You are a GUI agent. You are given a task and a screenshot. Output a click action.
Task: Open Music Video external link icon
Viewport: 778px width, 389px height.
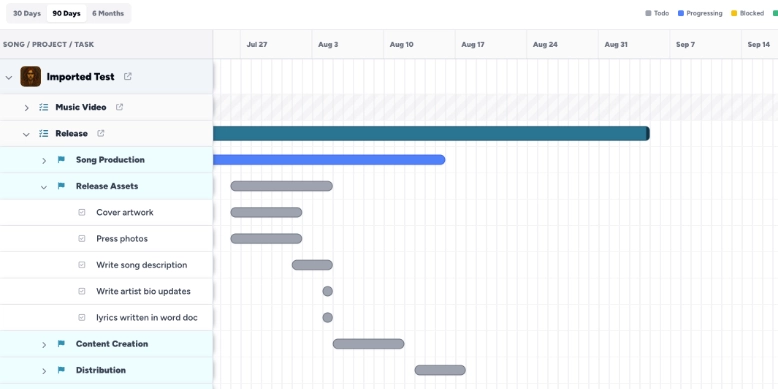(x=119, y=107)
